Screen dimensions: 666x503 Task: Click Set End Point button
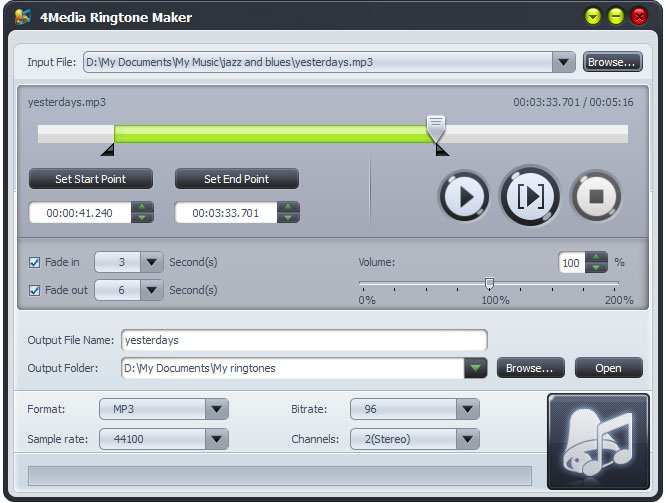click(x=237, y=179)
